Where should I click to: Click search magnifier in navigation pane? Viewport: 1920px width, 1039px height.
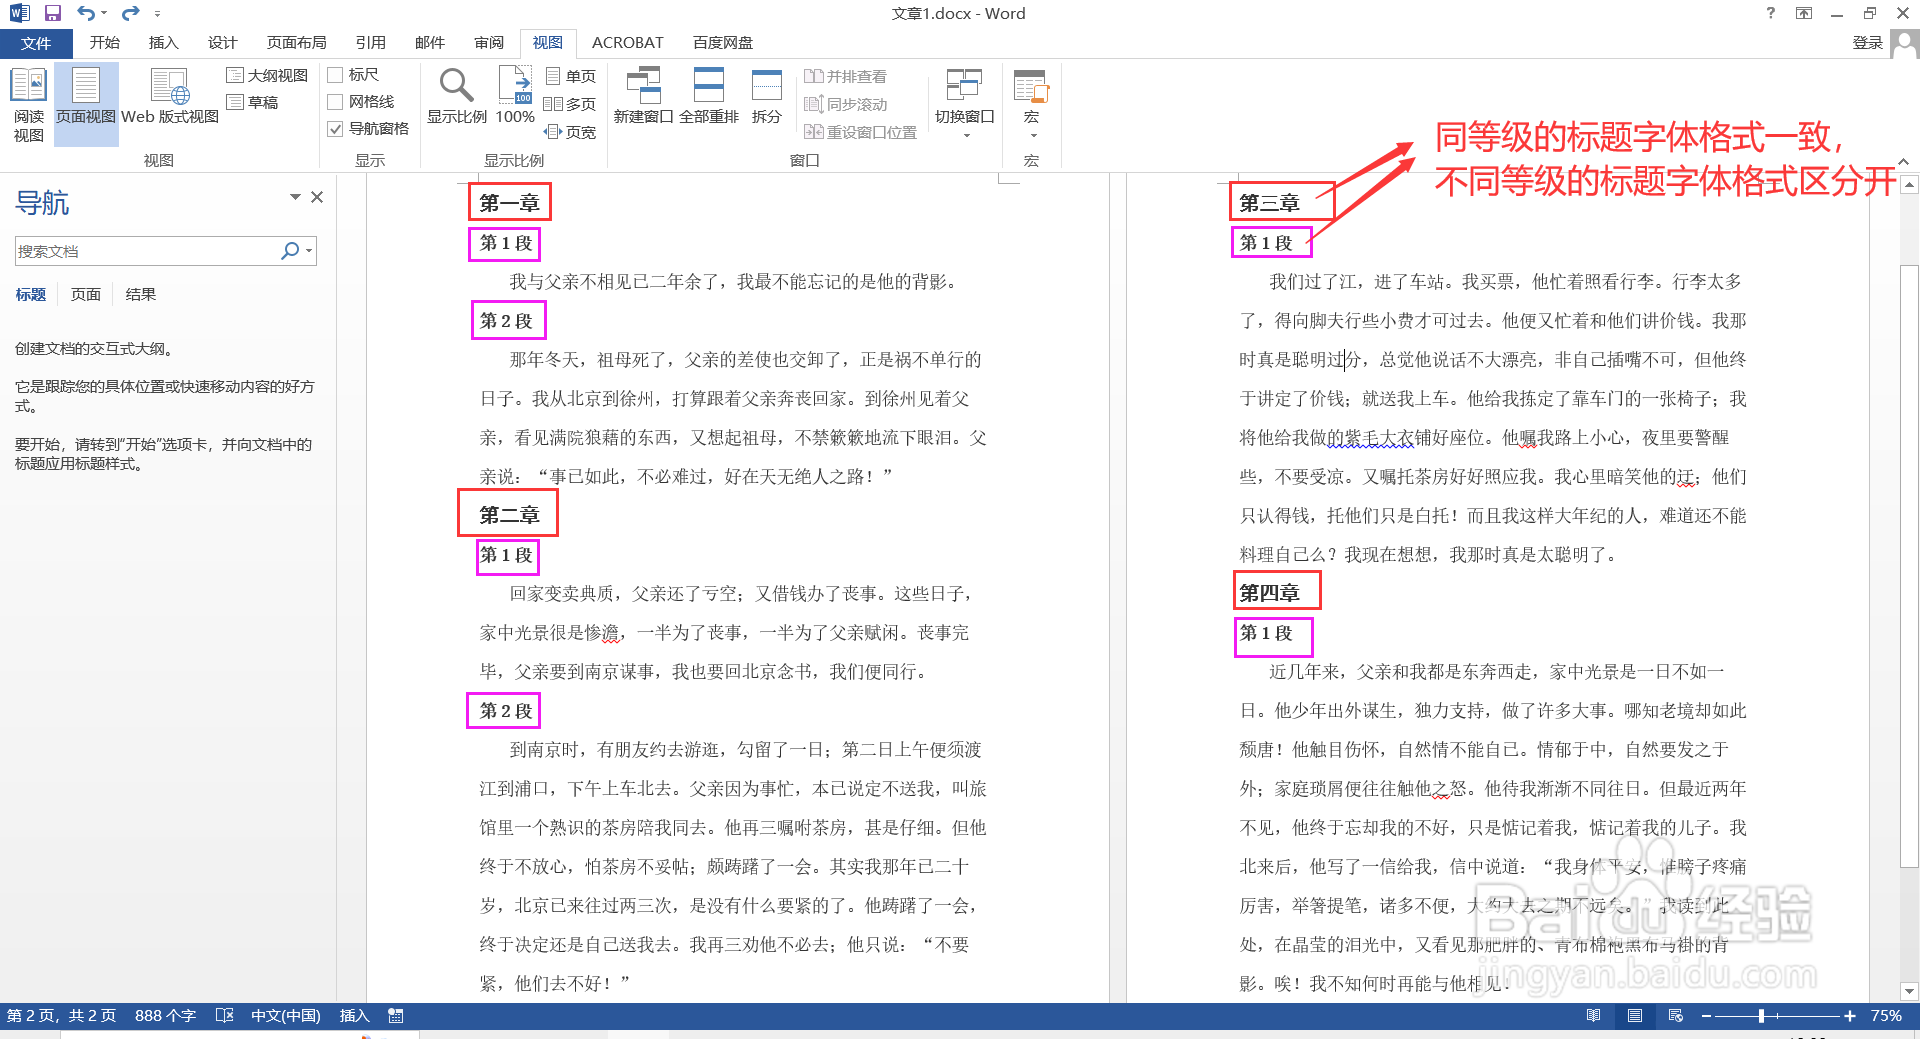click(290, 251)
